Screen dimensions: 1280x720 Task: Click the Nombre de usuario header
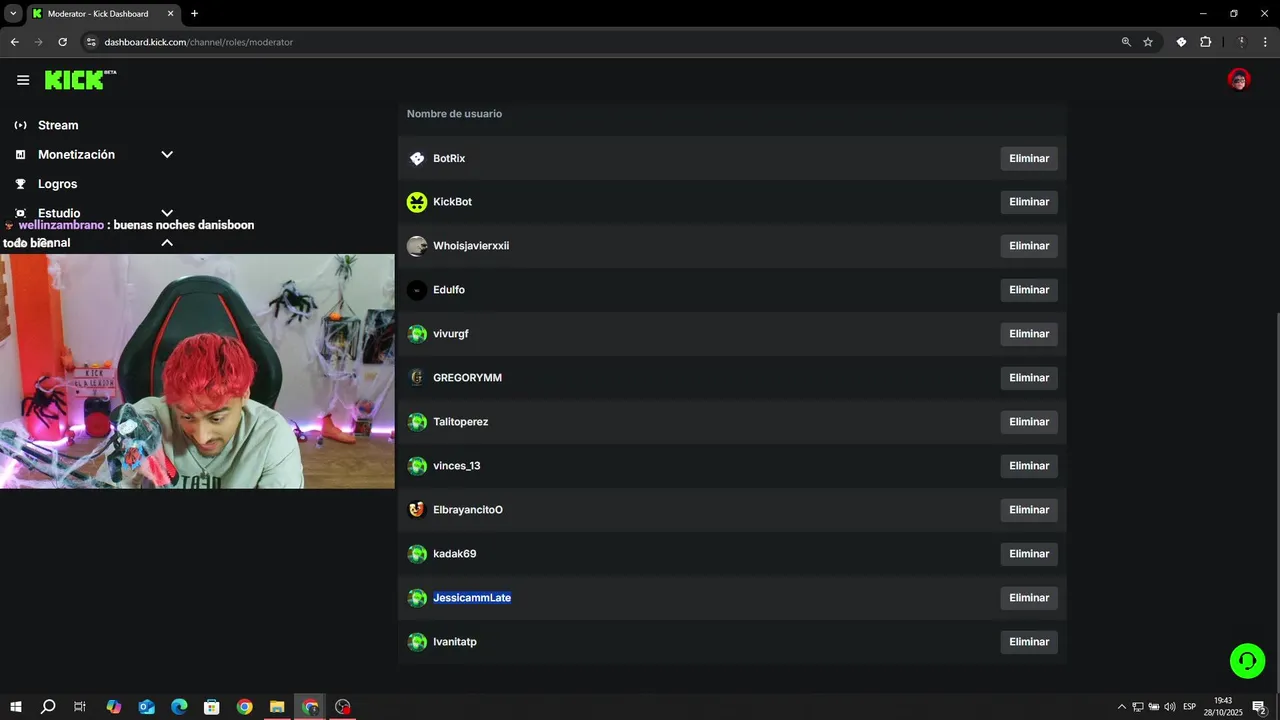pos(454,114)
